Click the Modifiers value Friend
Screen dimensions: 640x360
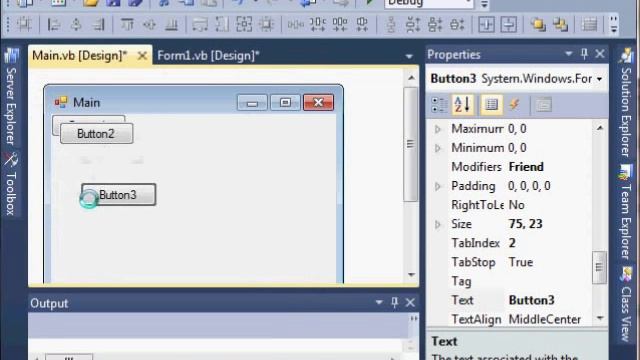coord(526,167)
